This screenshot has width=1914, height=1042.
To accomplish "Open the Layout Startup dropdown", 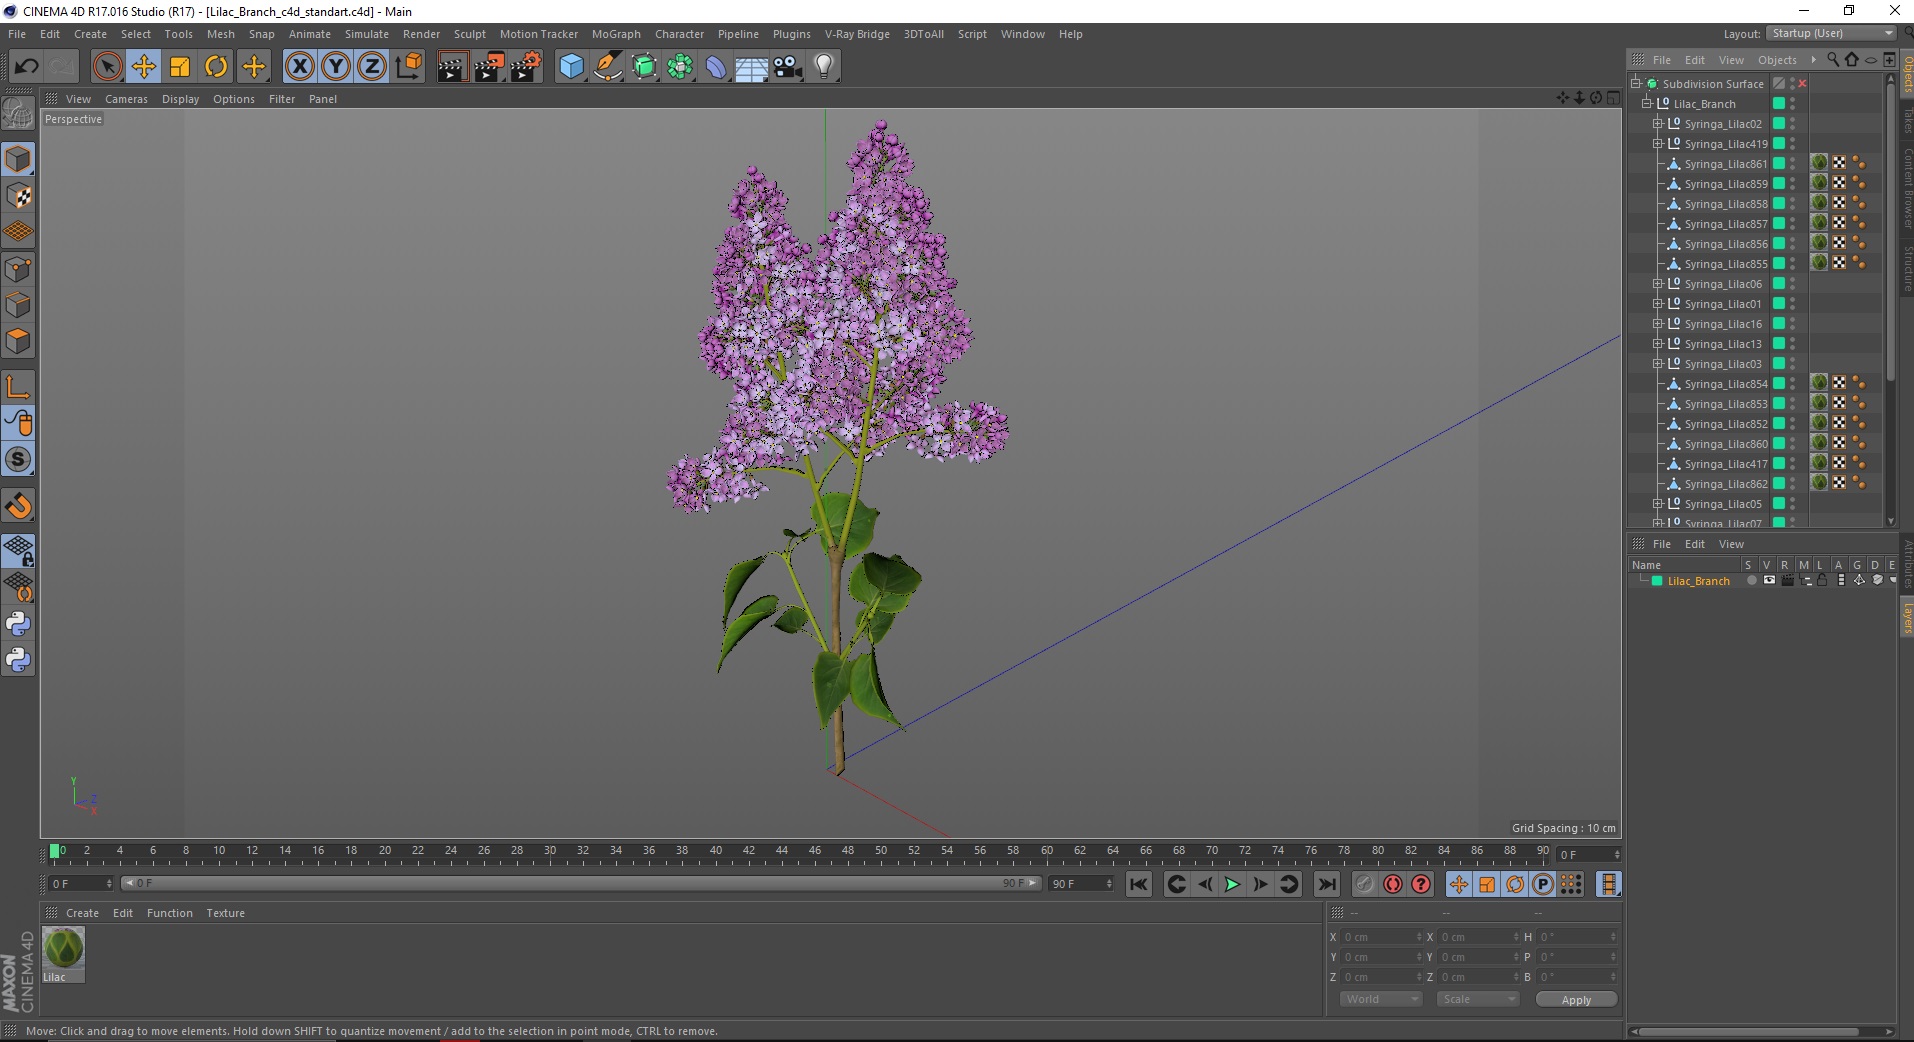I will (x=1831, y=33).
